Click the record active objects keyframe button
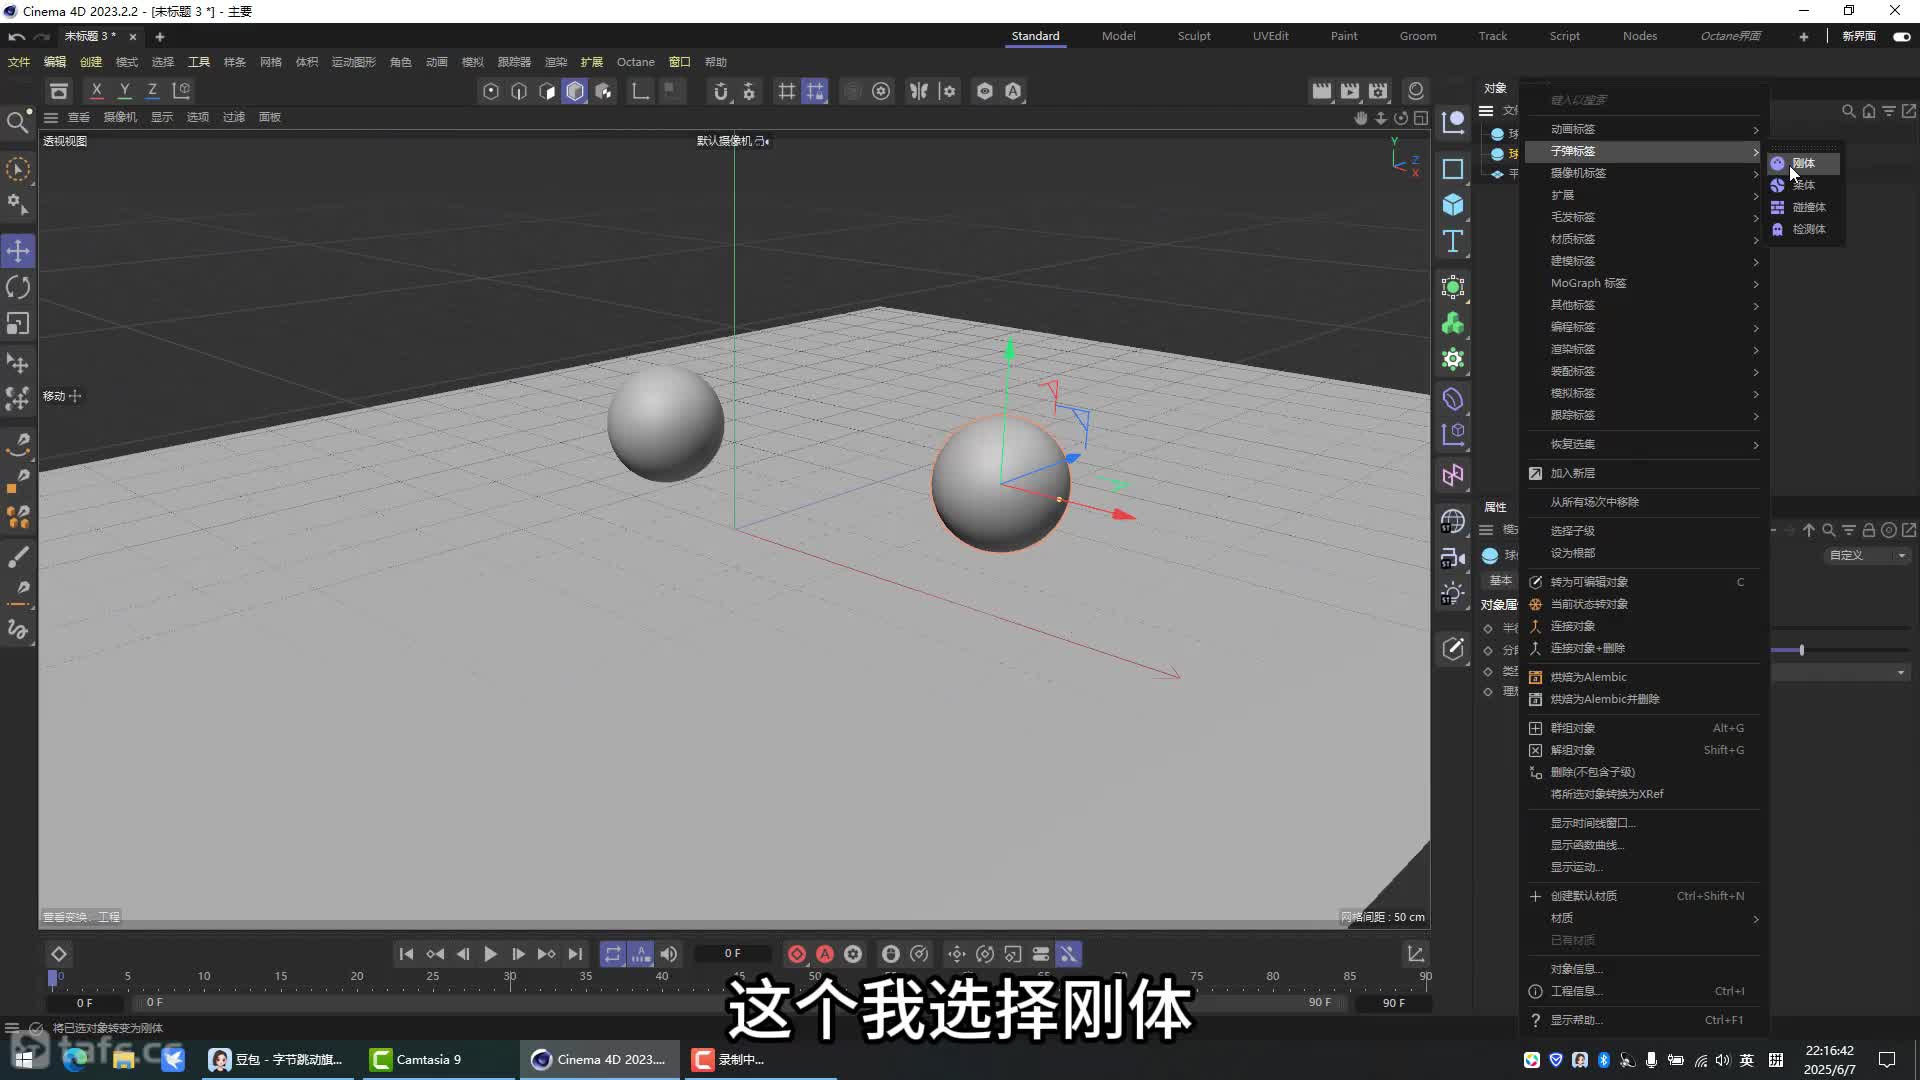The image size is (1920, 1080). (x=797, y=954)
